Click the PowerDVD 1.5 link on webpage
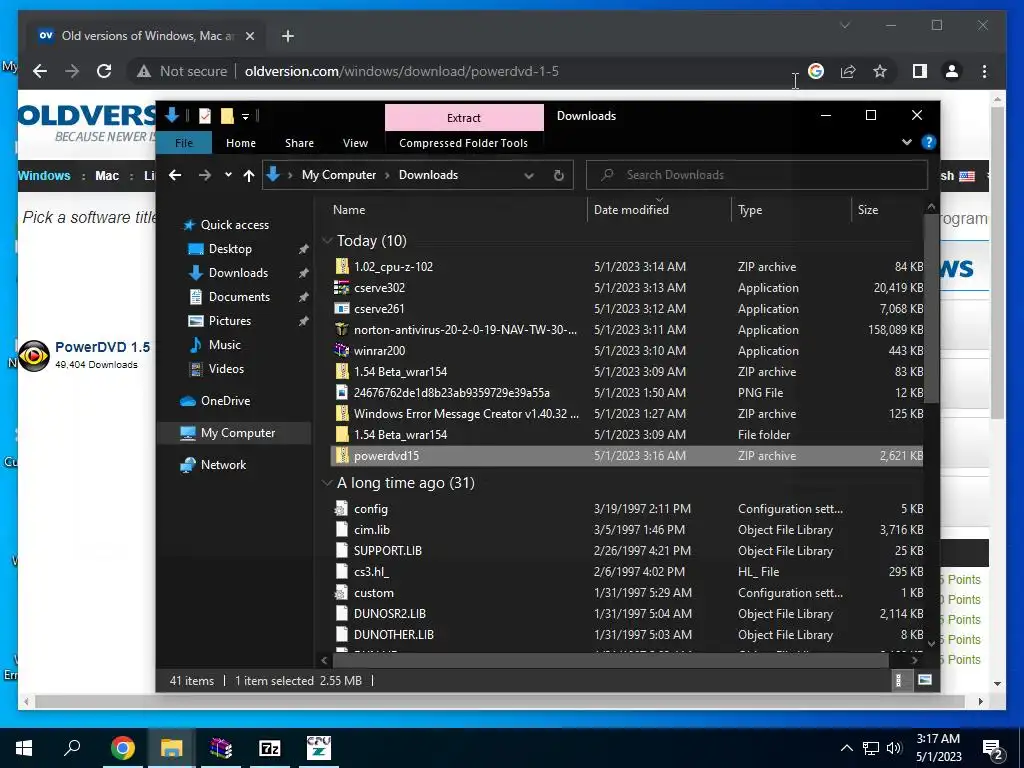The height and width of the screenshot is (768, 1024). click(x=103, y=347)
